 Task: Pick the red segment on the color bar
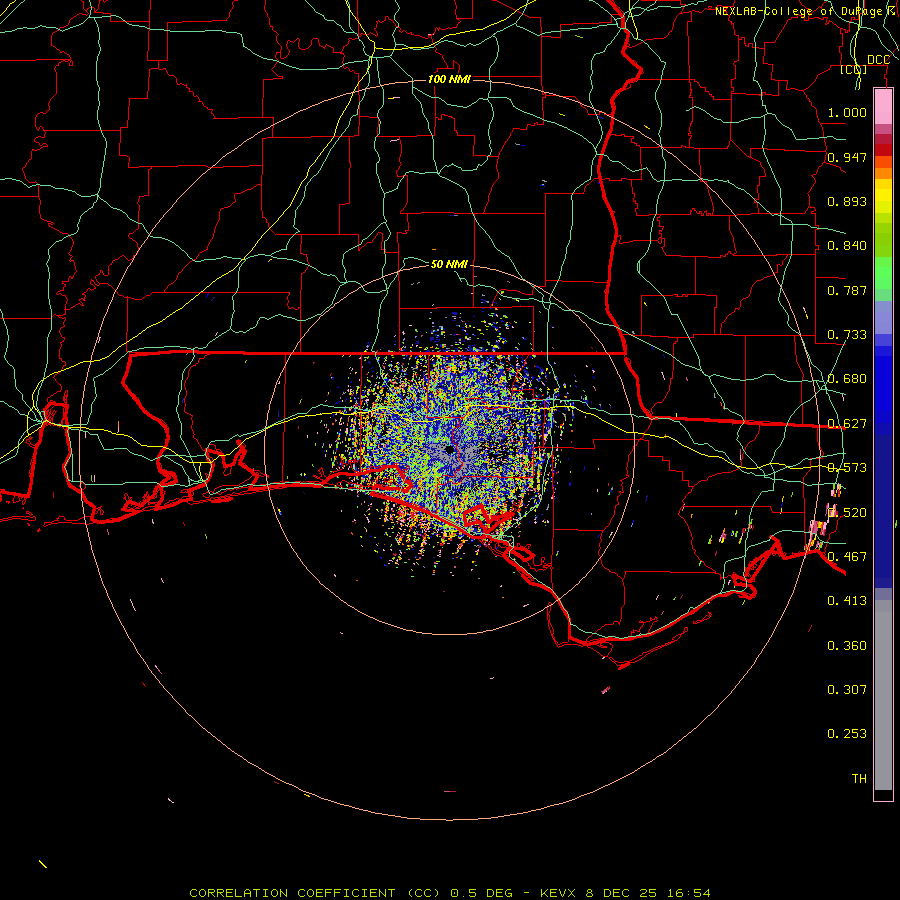pos(883,150)
